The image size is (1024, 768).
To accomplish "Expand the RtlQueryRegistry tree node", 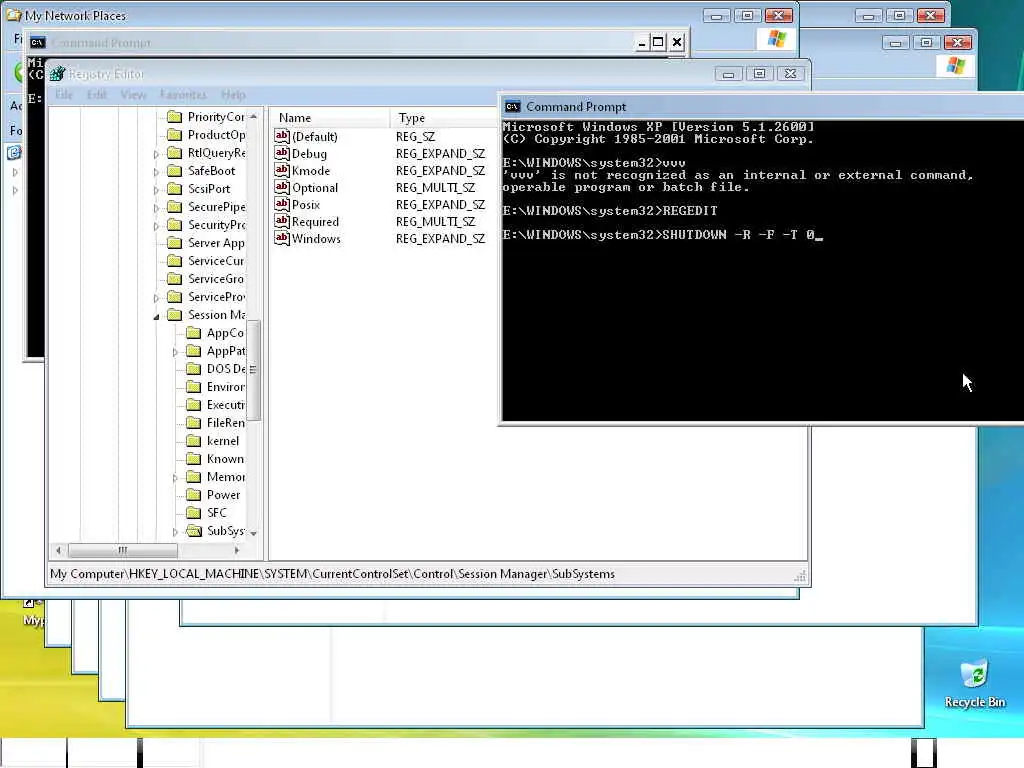I will tap(156, 155).
